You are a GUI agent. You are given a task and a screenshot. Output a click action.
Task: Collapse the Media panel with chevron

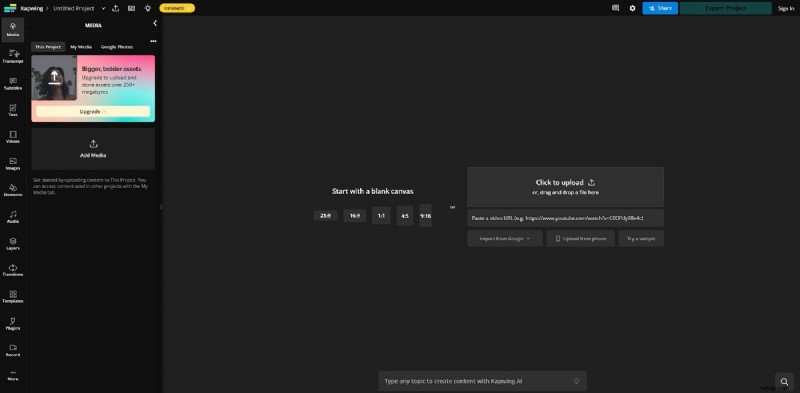155,23
